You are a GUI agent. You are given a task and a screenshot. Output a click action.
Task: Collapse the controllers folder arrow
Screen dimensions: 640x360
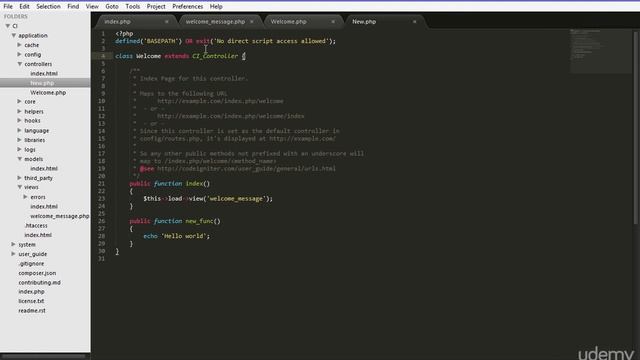19,64
